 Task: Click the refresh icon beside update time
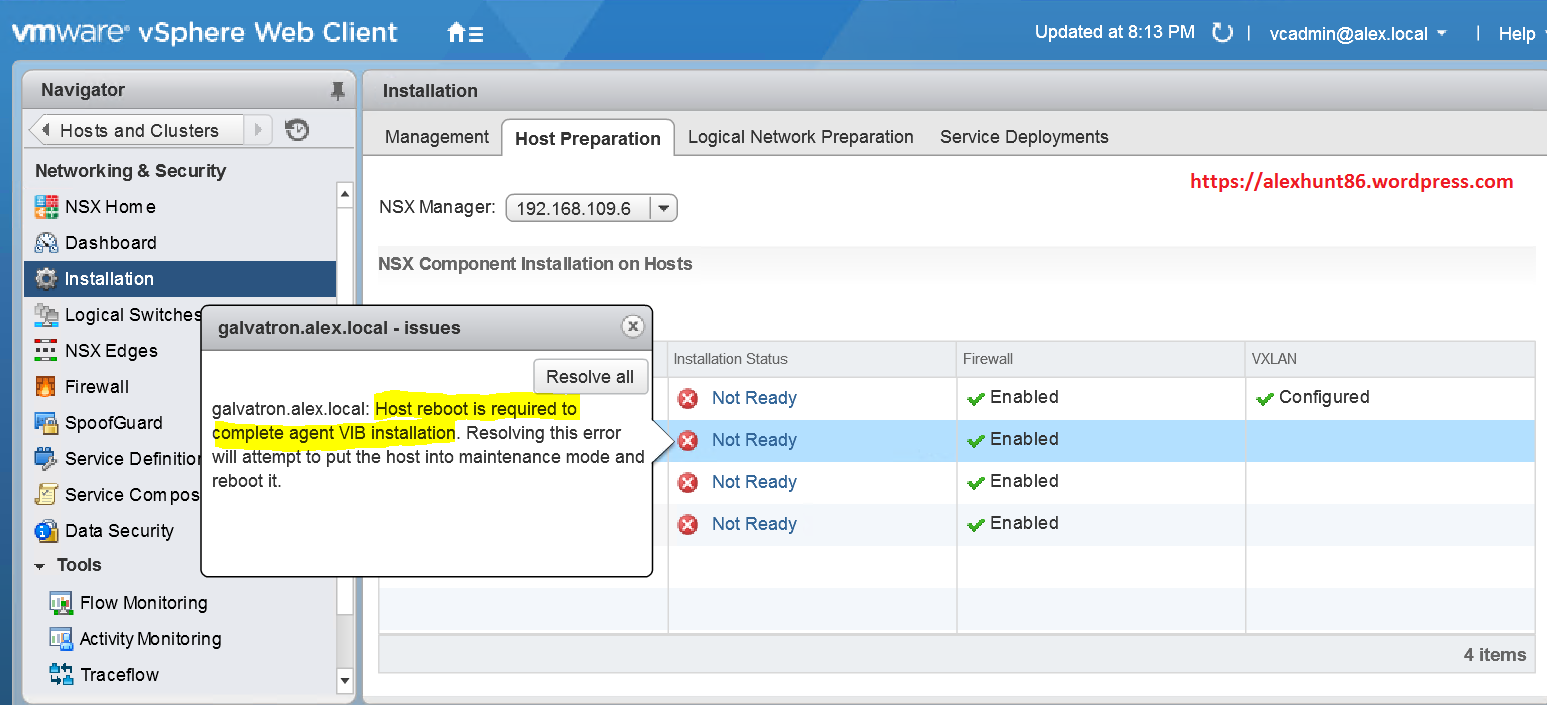pos(1222,33)
